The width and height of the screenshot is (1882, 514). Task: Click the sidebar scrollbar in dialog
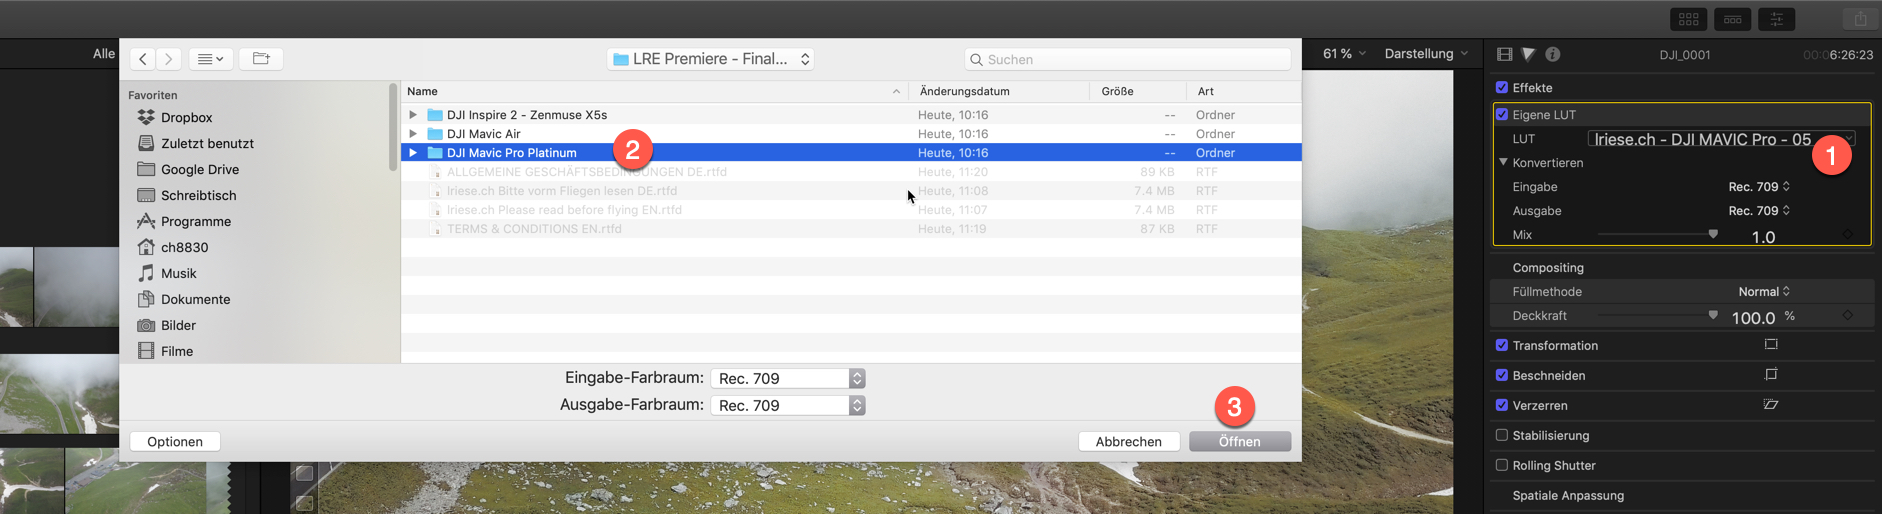(393, 128)
